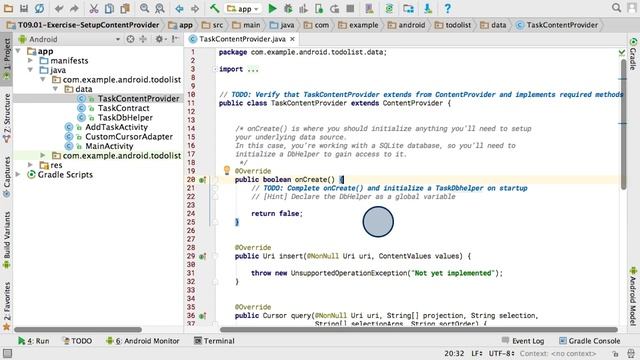640x360 pixels.
Task: Open Project panel gear settings
Action: (x=160, y=39)
